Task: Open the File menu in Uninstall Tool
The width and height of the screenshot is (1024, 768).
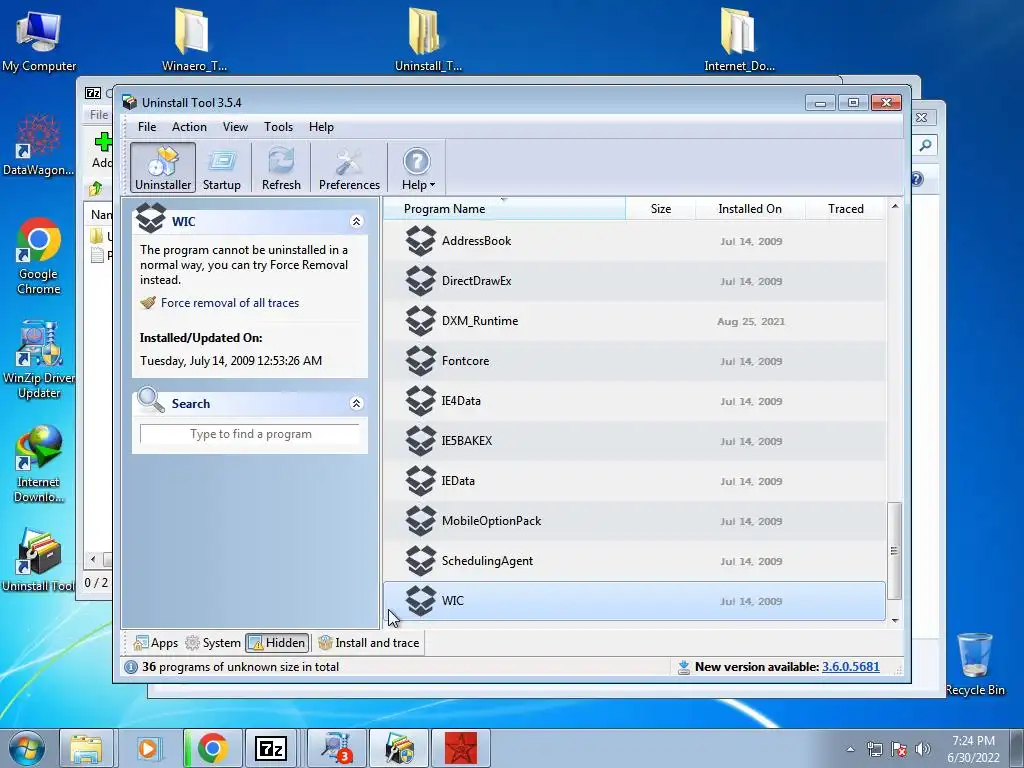Action: (147, 127)
